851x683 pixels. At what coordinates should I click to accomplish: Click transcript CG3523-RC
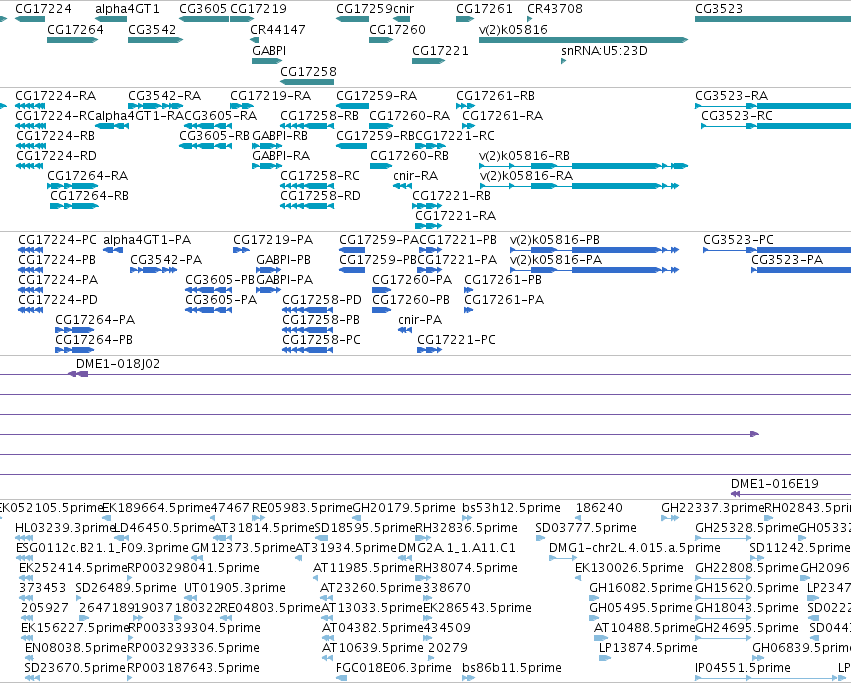click(x=737, y=116)
